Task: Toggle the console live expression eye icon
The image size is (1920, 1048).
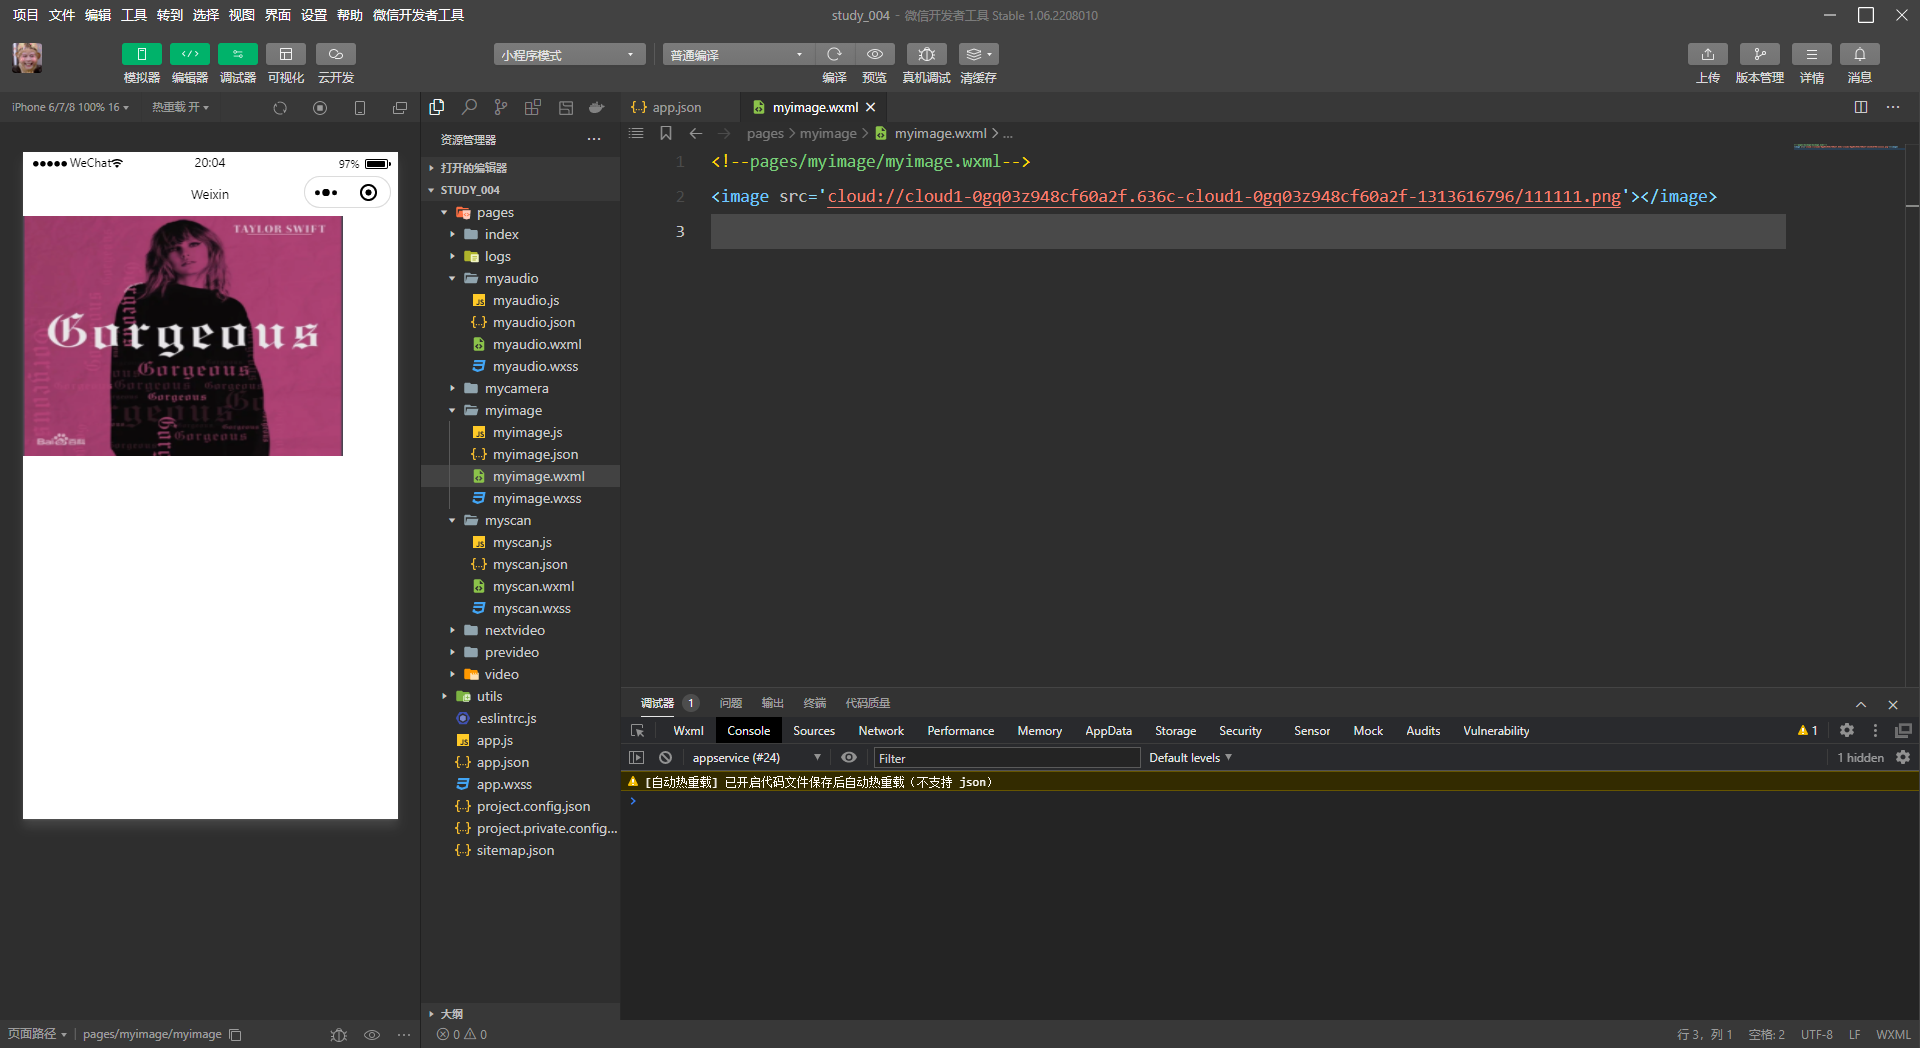Action: coord(849,758)
